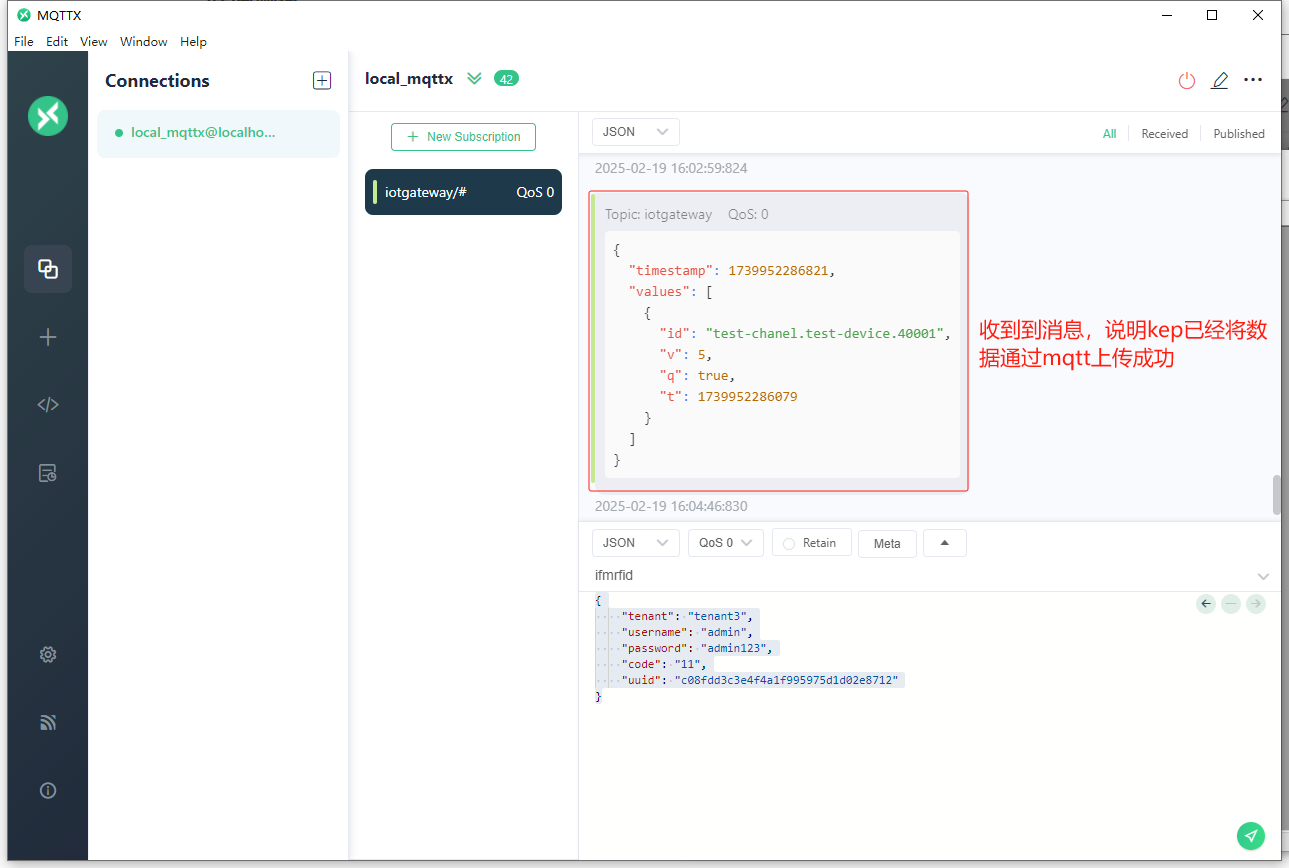
Task: Click the 42 unread messages badge
Action: [x=507, y=79]
